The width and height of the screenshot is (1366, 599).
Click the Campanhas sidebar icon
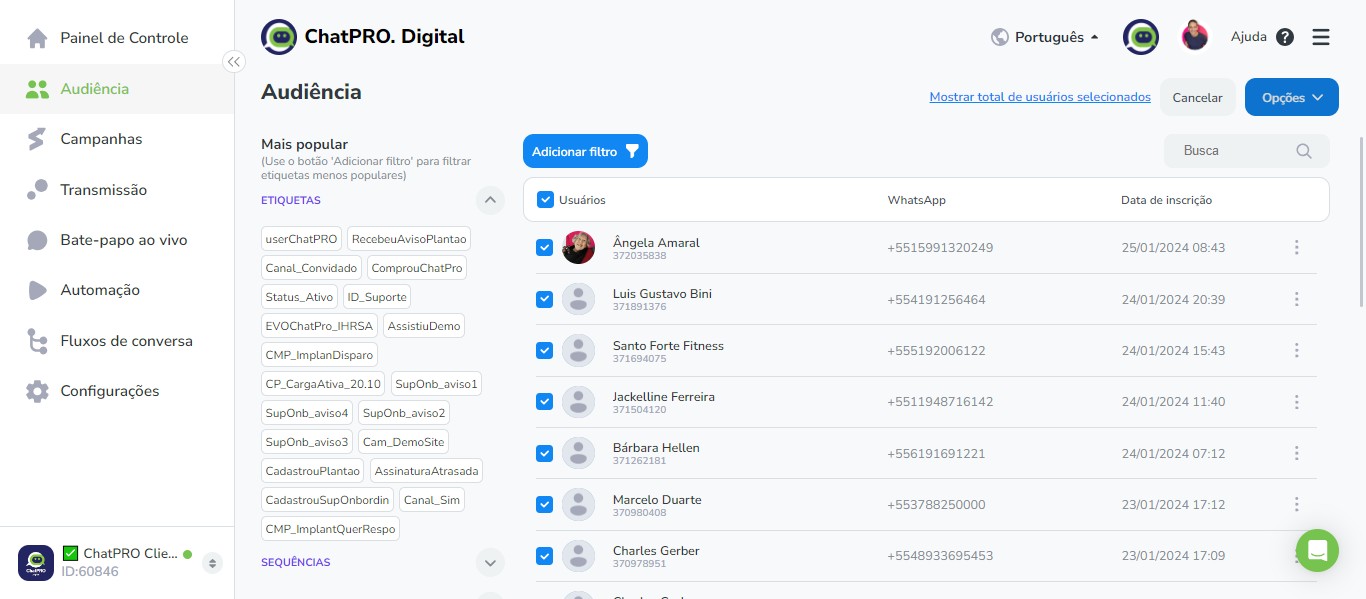(37, 139)
